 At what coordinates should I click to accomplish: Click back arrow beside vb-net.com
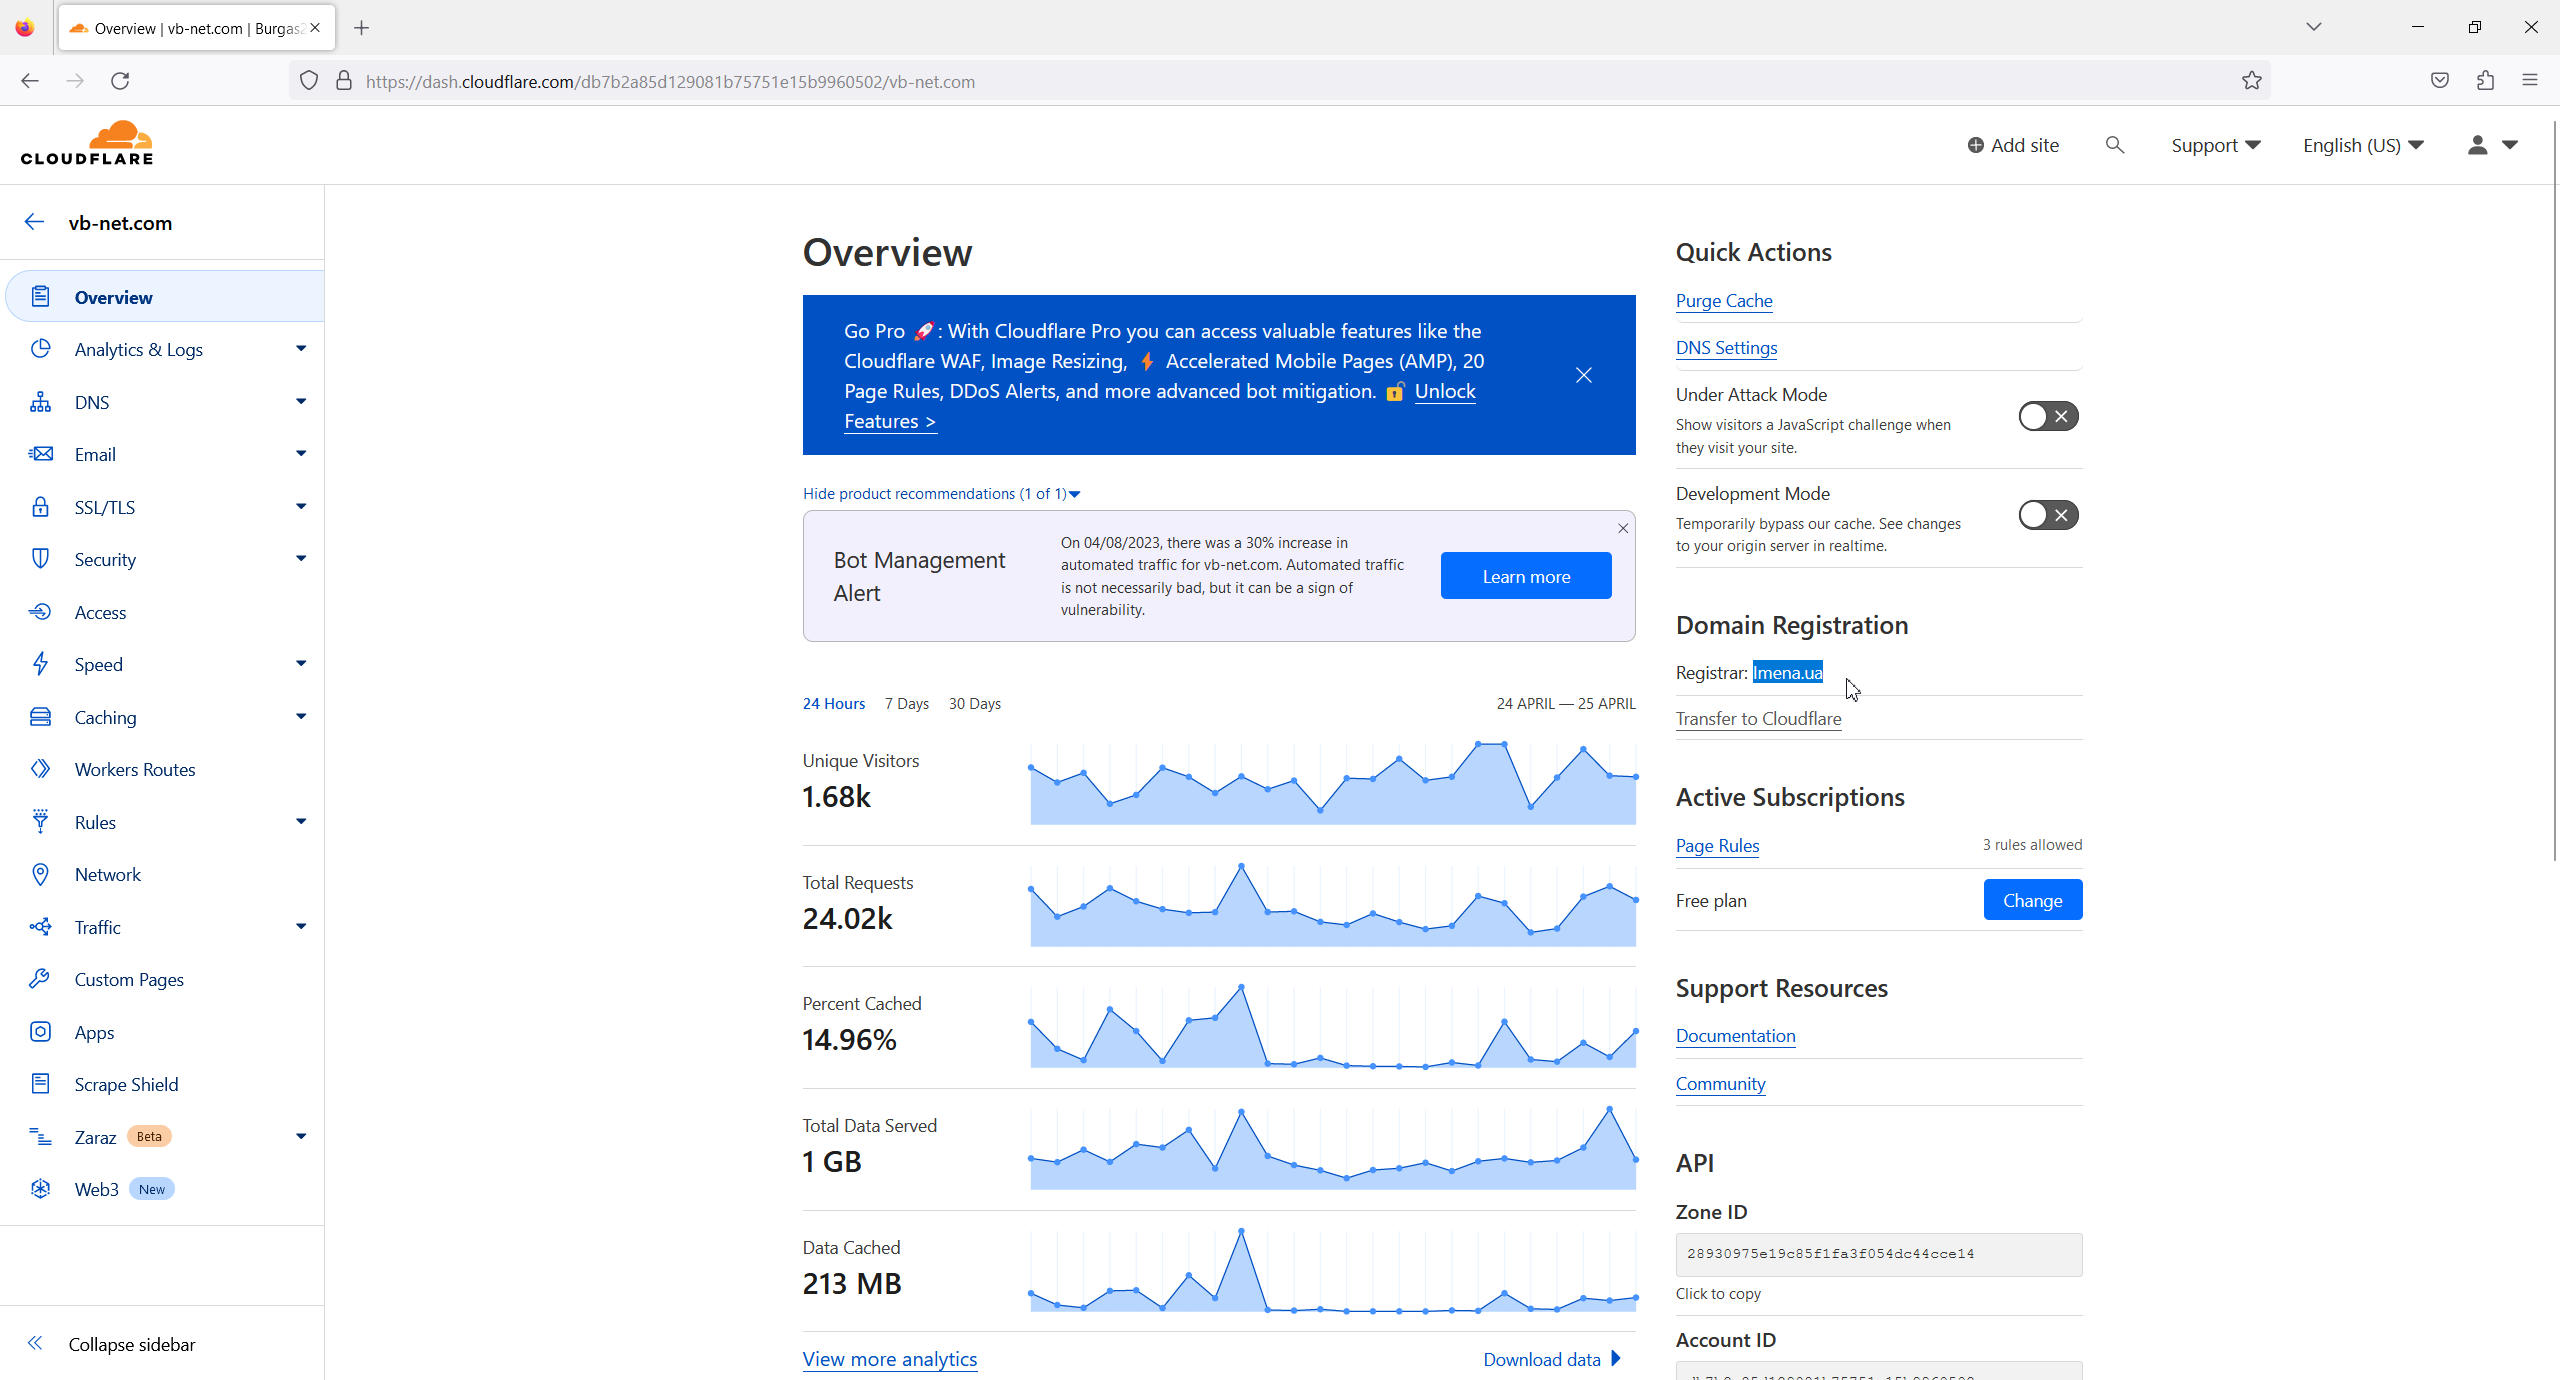(x=35, y=222)
